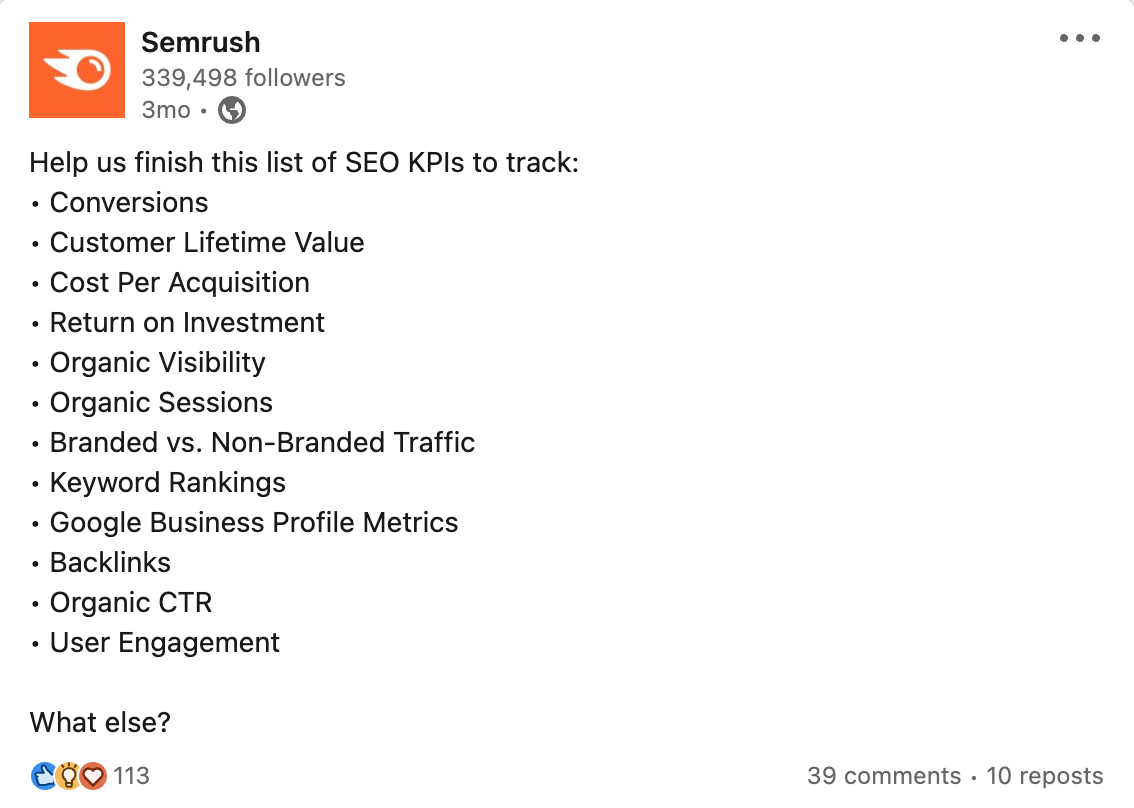Open the three-dot post options menu
Viewport: 1134px width, 808px height.
[1080, 38]
